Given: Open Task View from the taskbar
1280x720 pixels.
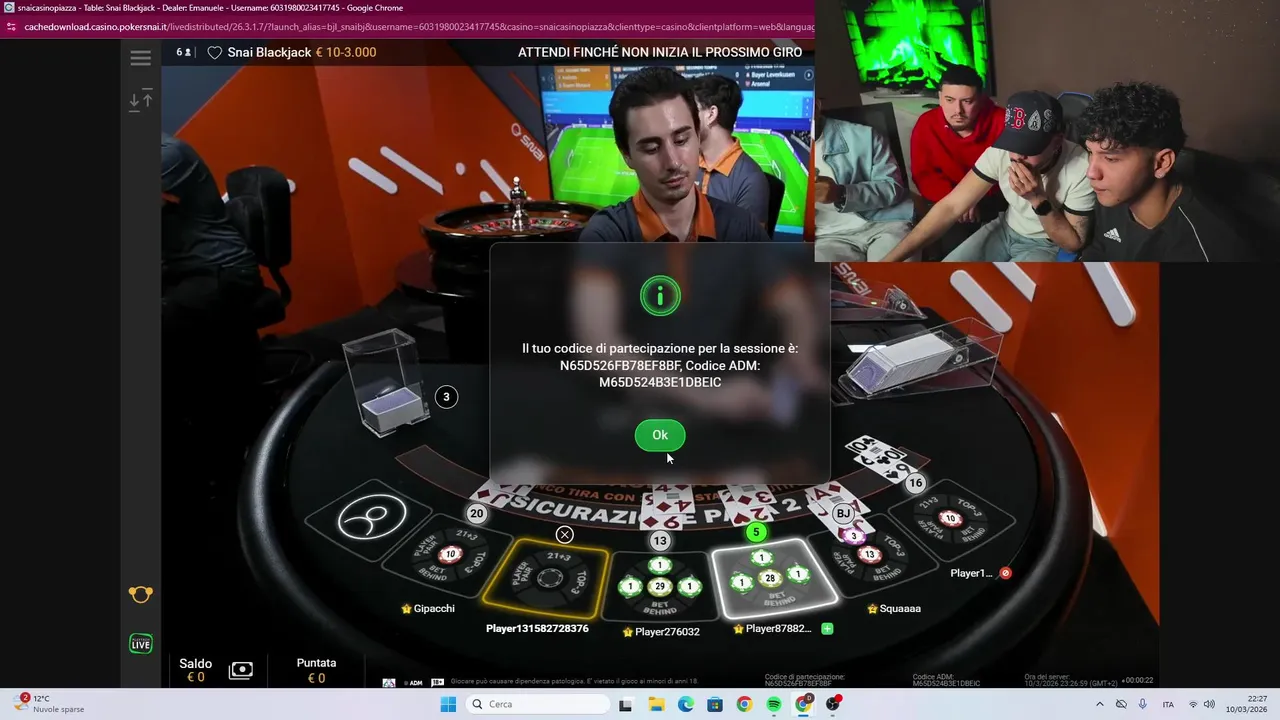Looking at the screenshot, I should (x=625, y=704).
